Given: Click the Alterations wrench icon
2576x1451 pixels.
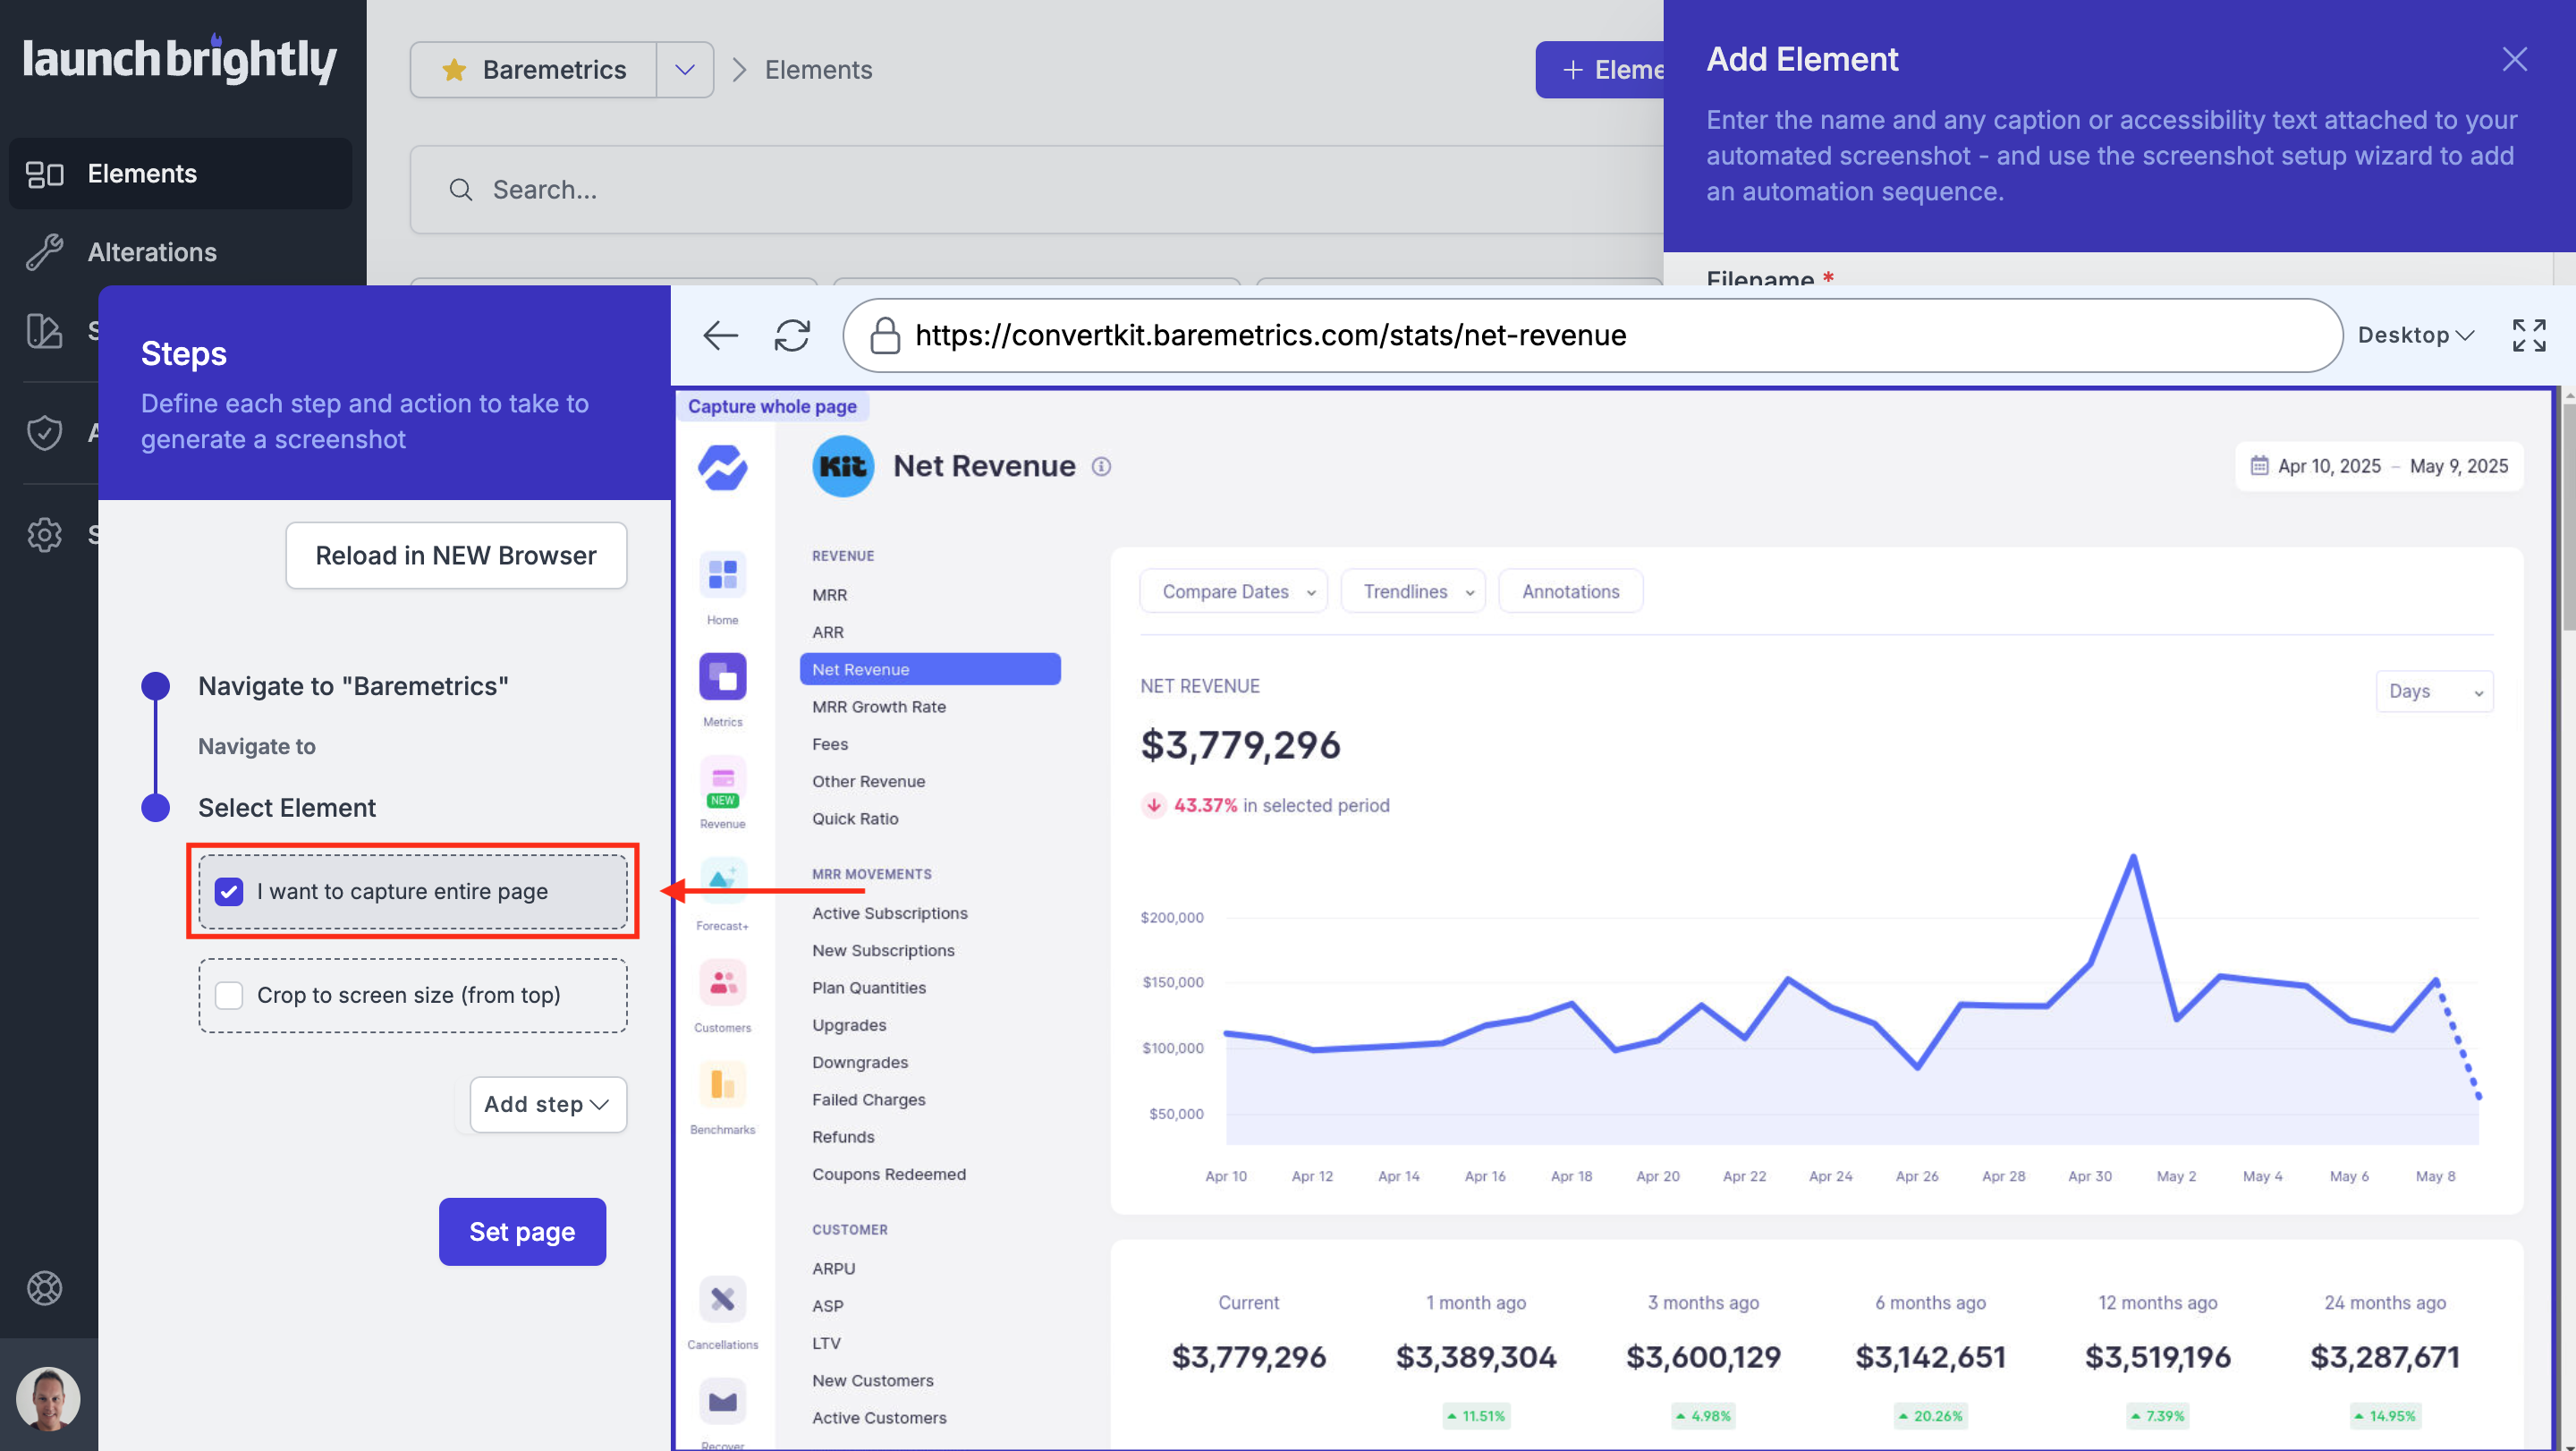Looking at the screenshot, I should (x=44, y=252).
